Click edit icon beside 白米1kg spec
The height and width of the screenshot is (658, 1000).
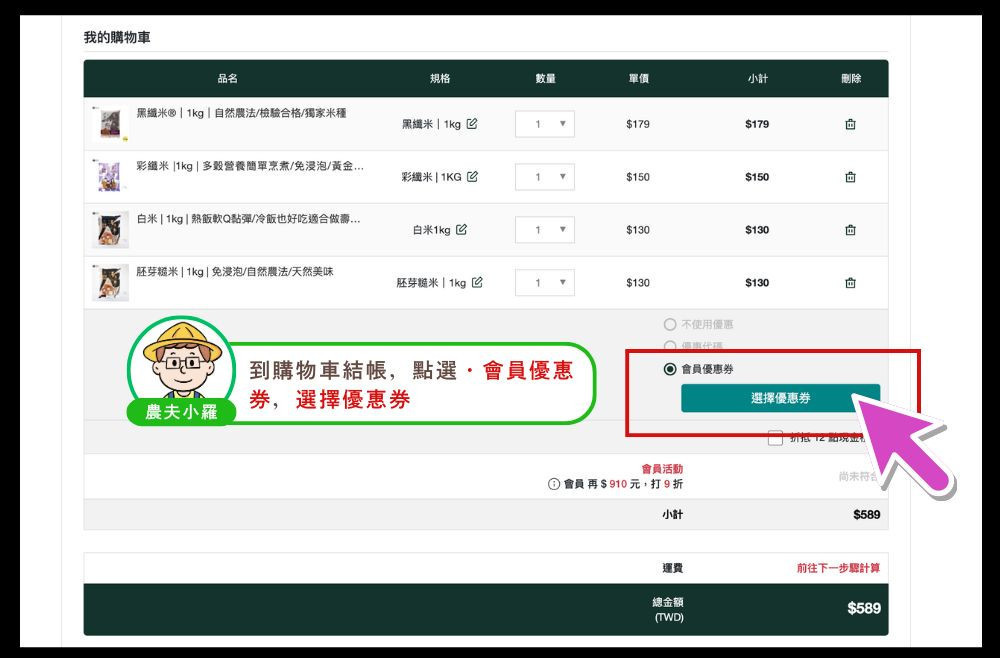click(x=461, y=229)
